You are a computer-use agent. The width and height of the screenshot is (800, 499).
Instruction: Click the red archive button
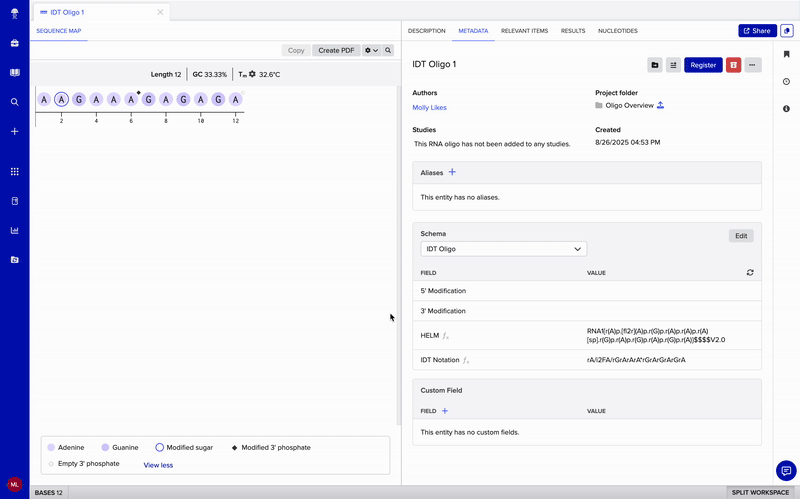(x=733, y=65)
